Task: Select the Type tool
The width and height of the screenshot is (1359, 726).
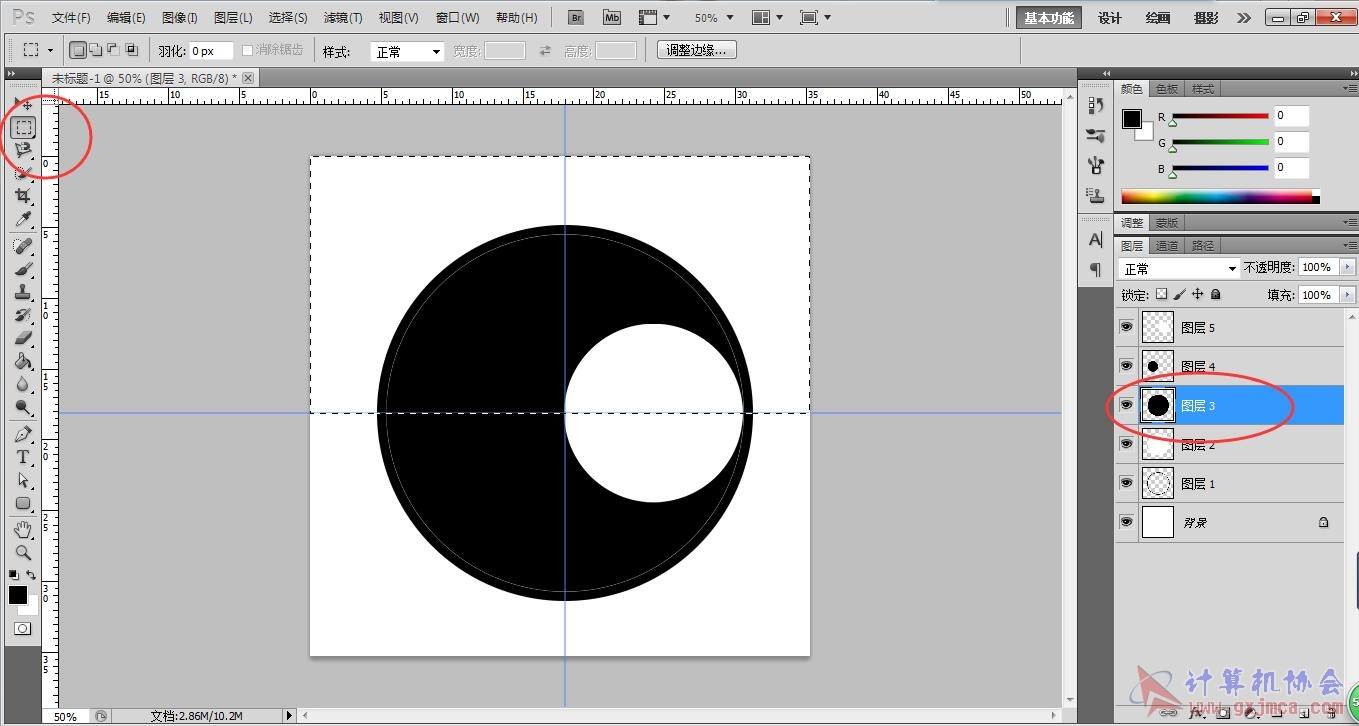Action: pyautogui.click(x=23, y=457)
